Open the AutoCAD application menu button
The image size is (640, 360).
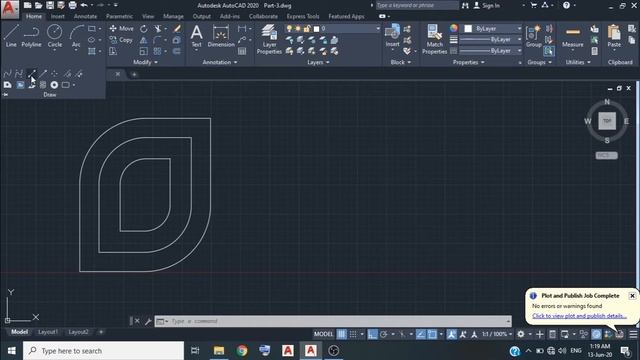click(9, 9)
